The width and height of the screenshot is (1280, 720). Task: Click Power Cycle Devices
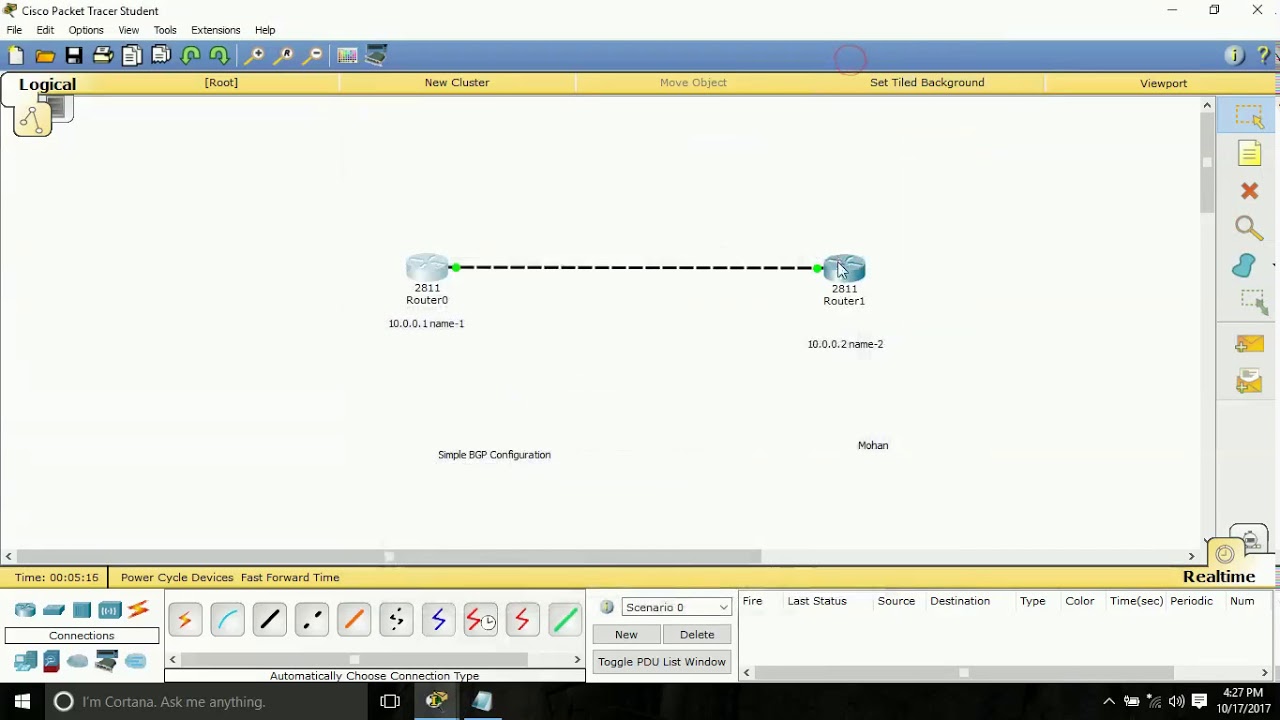pyautogui.click(x=177, y=578)
